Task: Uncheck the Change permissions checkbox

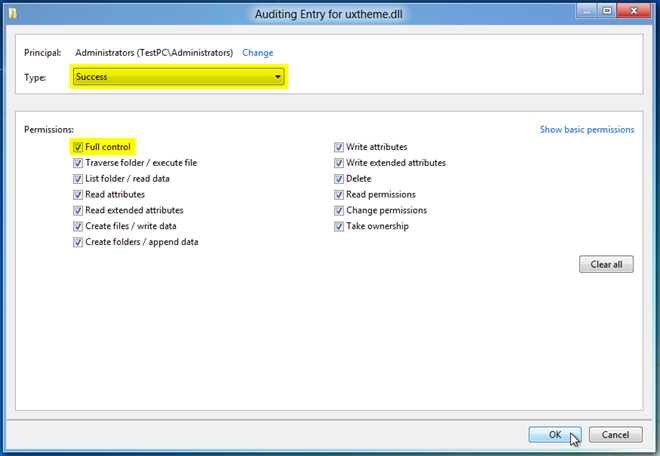Action: click(339, 211)
